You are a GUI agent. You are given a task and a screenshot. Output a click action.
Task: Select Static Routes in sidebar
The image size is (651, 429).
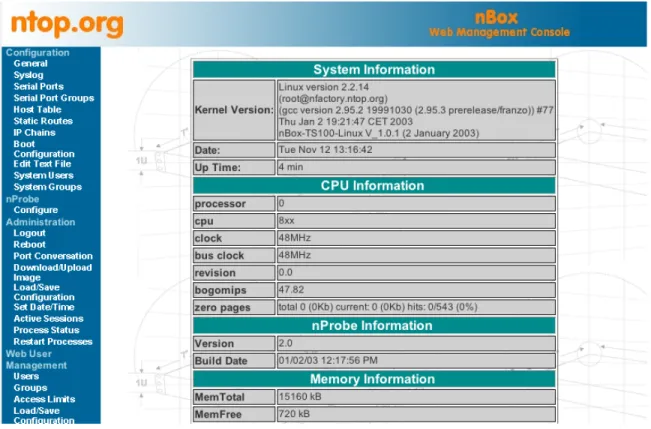(x=43, y=121)
